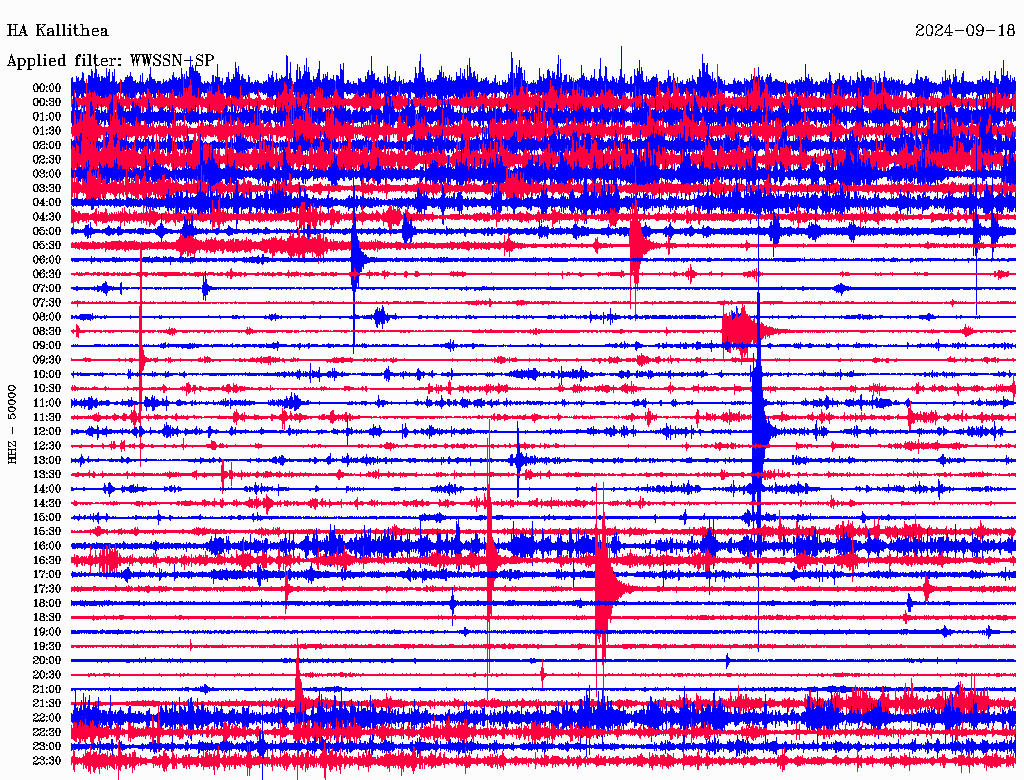Viewport: 1024px width, 780px height.
Task: Click the '04:00' time label
Action: pyautogui.click(x=47, y=203)
